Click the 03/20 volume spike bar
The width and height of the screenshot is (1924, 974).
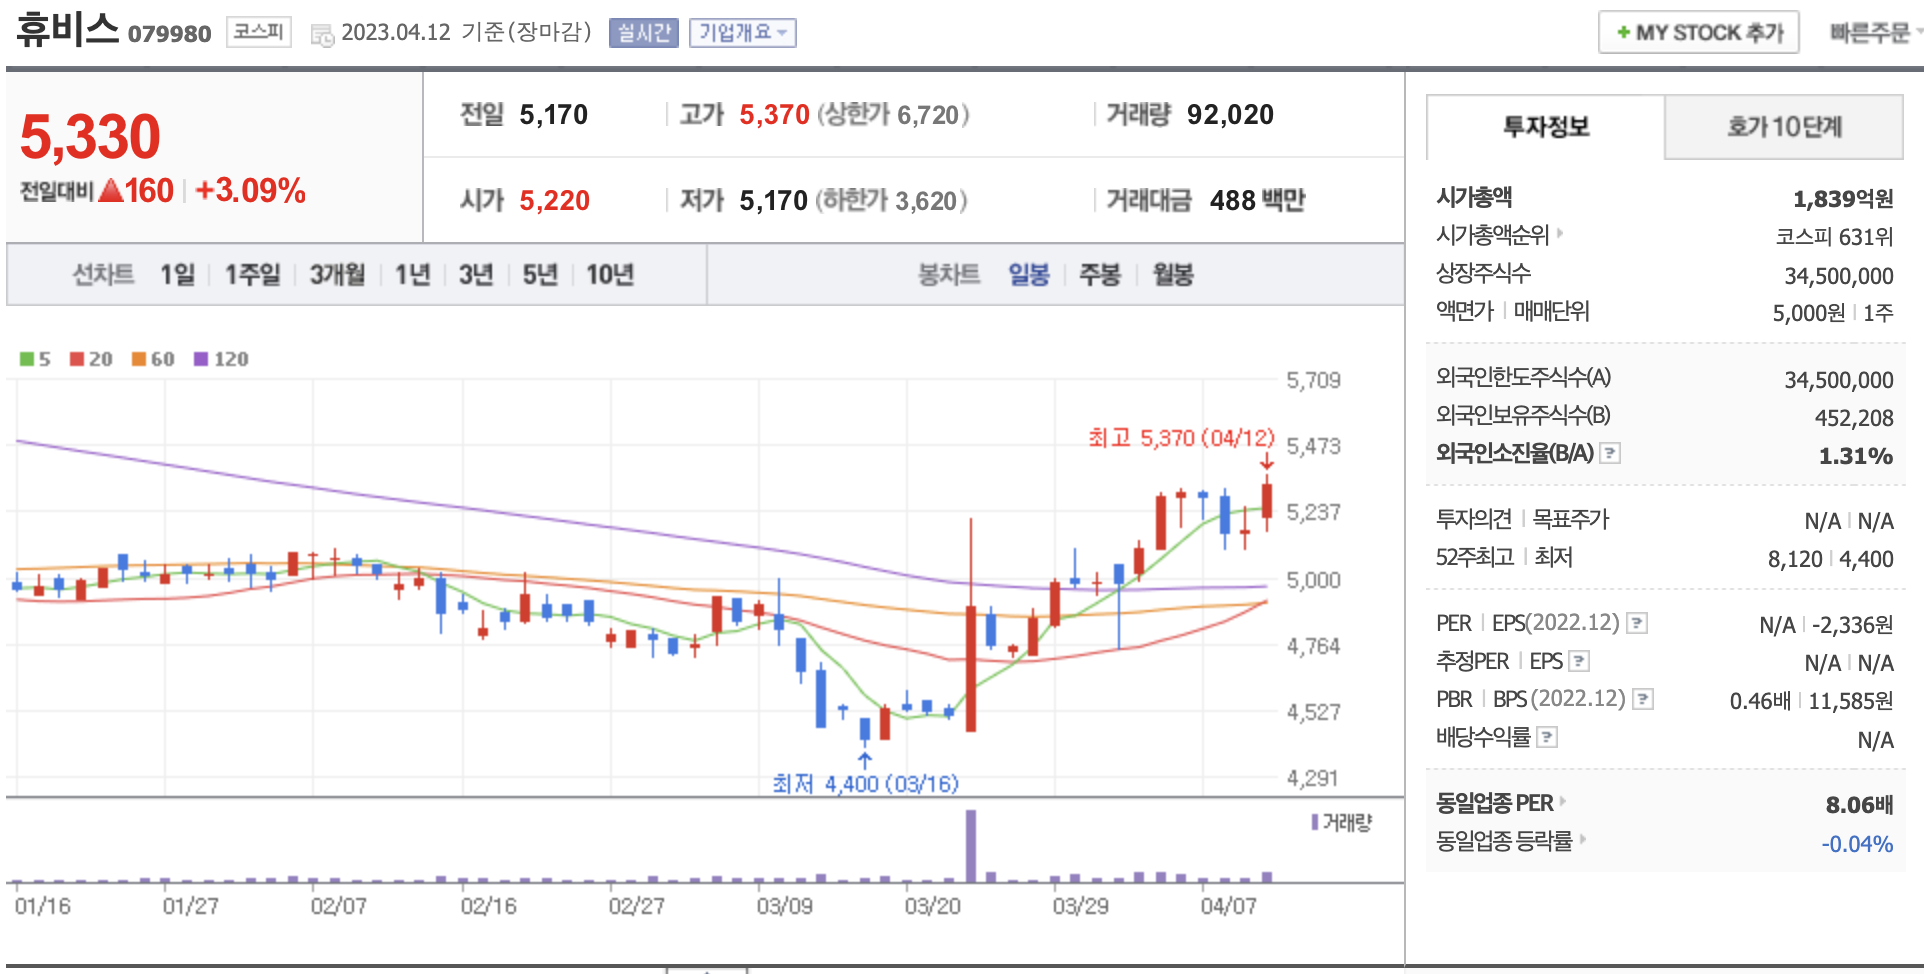click(970, 846)
